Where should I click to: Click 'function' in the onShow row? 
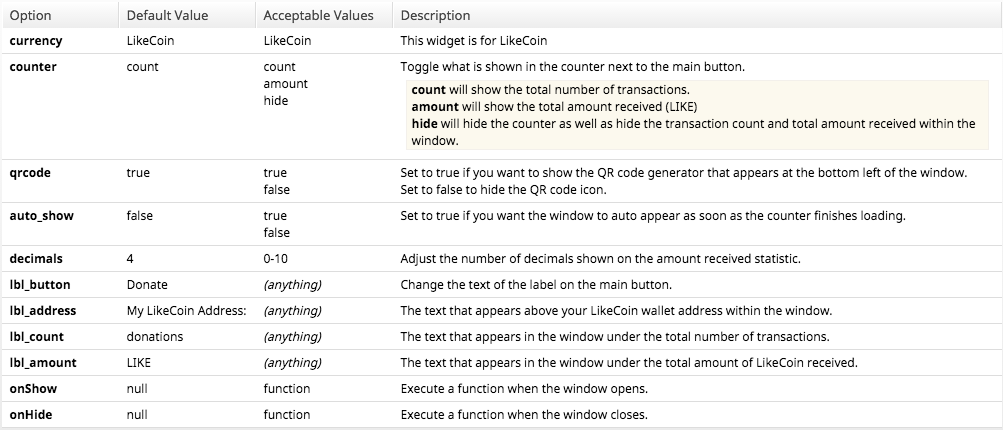coord(287,388)
